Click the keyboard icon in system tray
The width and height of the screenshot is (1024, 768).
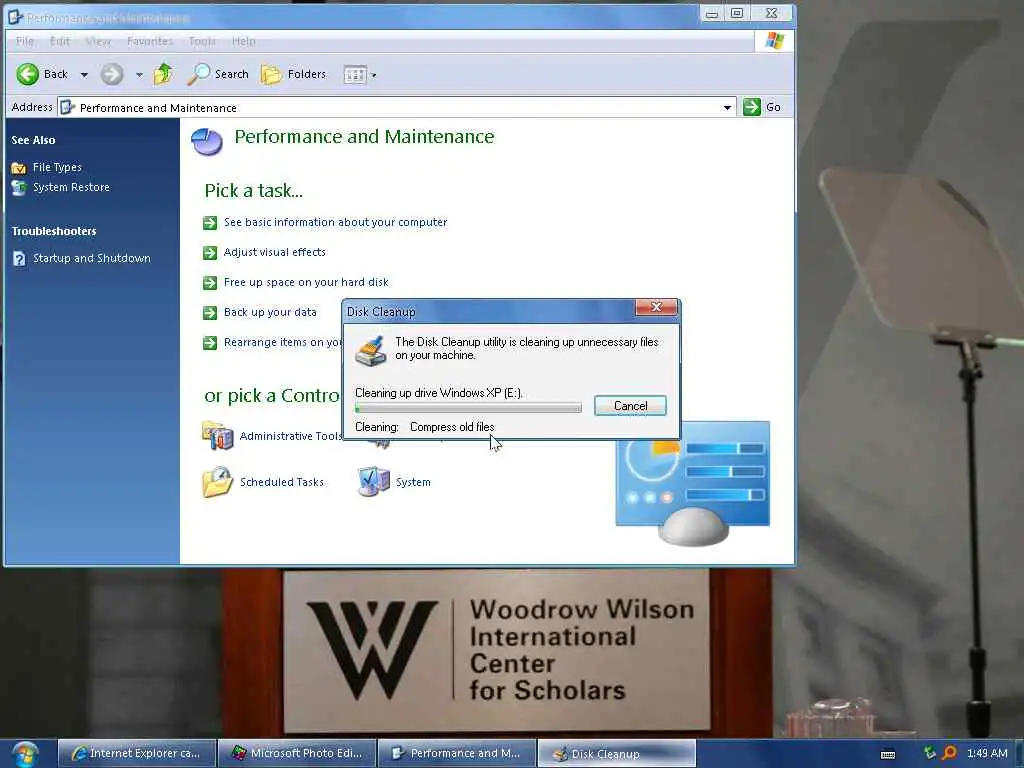click(888, 754)
